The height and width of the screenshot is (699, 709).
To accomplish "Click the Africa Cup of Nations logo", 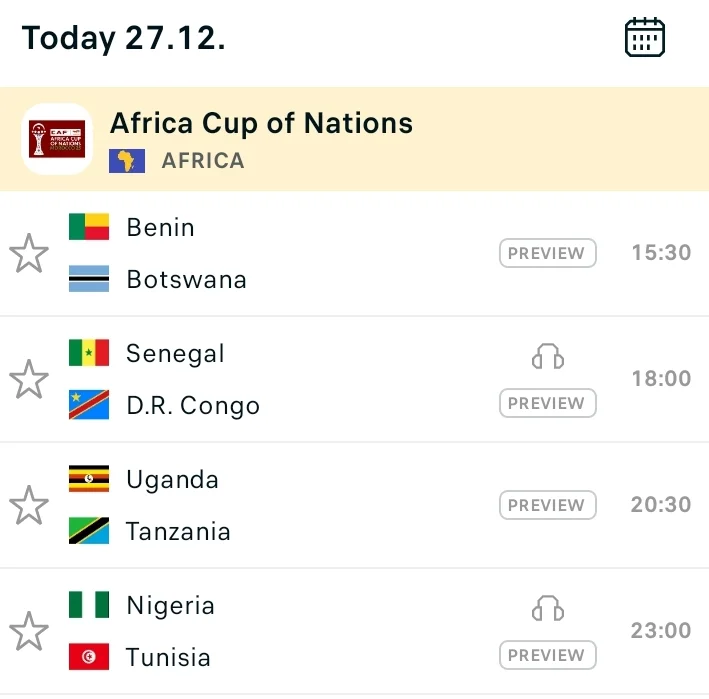I will pyautogui.click(x=57, y=139).
